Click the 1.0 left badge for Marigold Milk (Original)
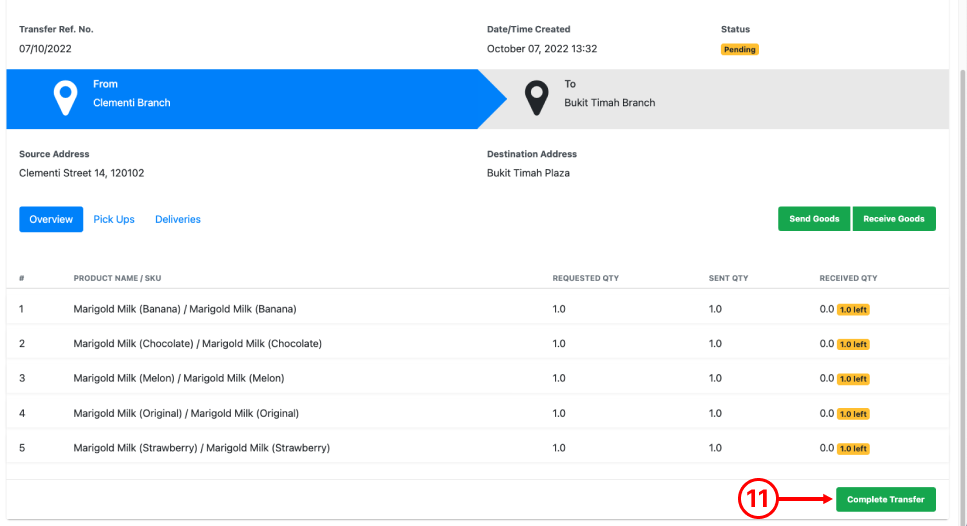 pyautogui.click(x=853, y=414)
